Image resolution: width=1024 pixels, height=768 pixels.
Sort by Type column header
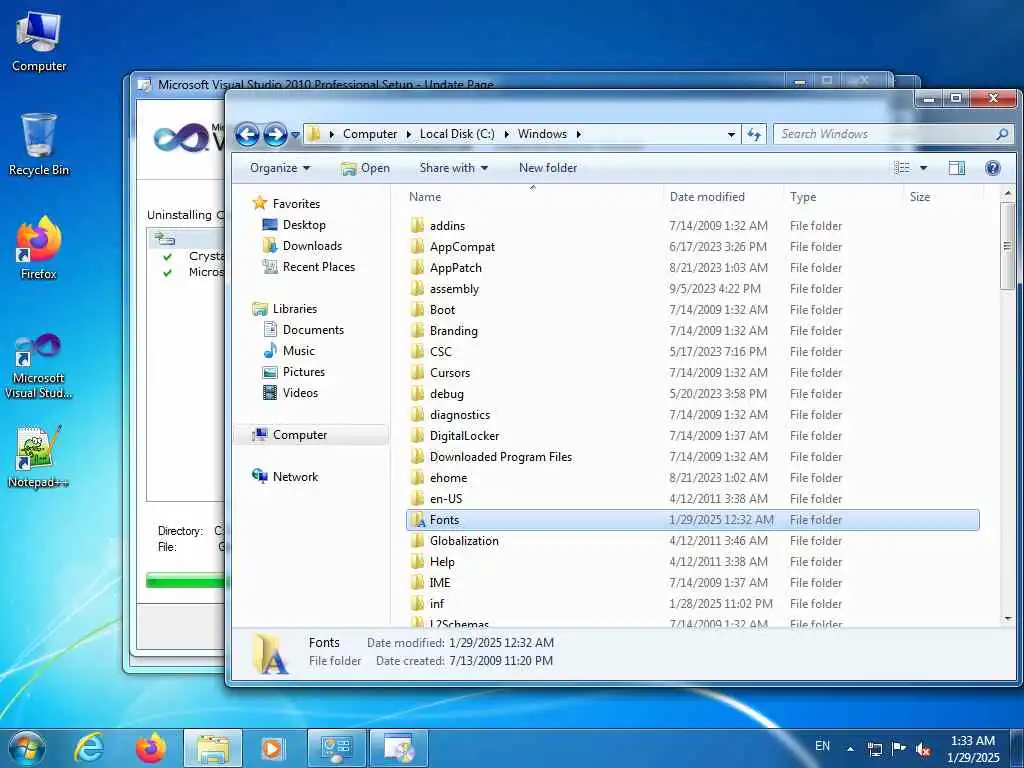pos(842,197)
